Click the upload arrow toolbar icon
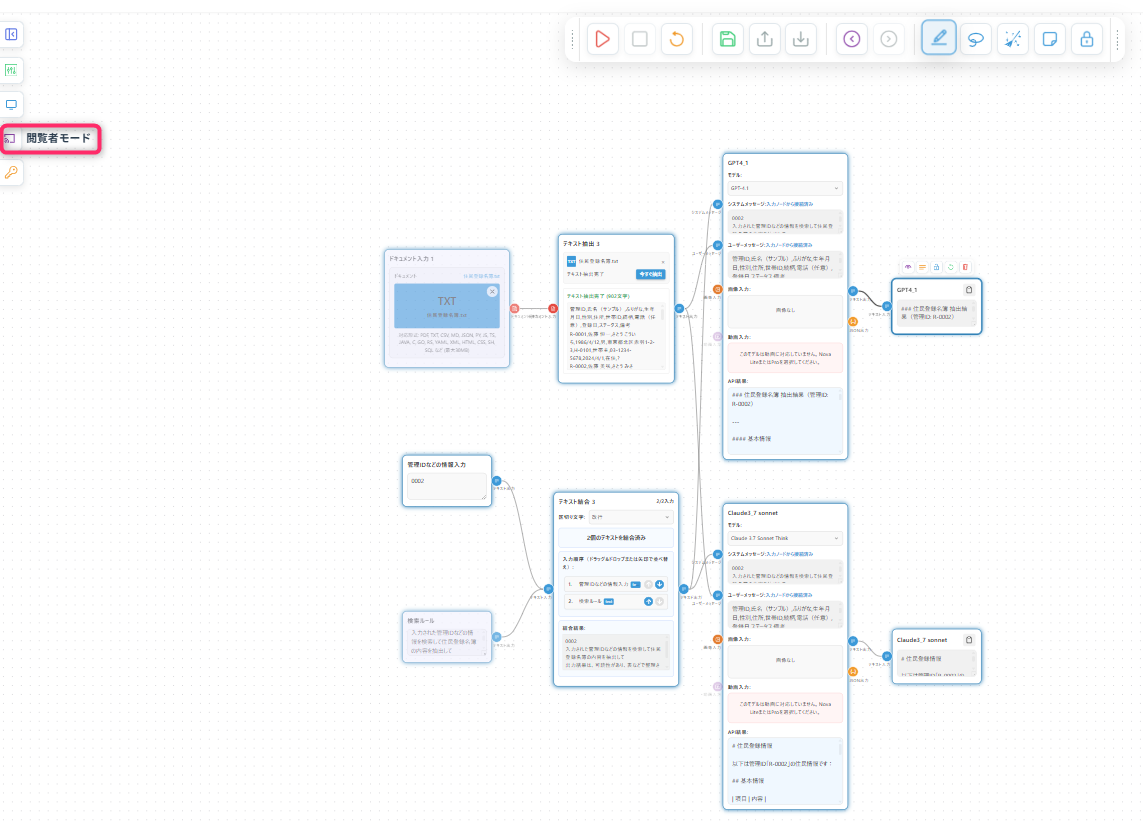Screen dimensions: 1143x822 tap(765, 39)
